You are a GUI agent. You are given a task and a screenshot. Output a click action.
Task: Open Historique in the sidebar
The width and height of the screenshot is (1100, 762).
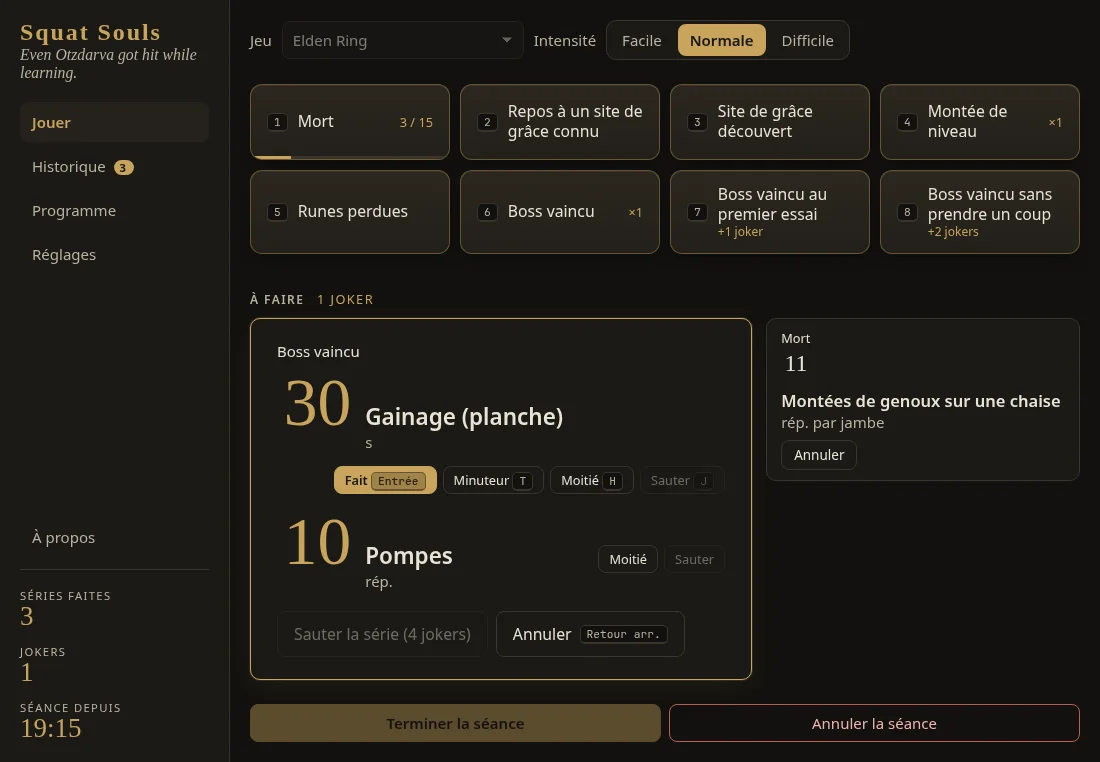pos(114,167)
